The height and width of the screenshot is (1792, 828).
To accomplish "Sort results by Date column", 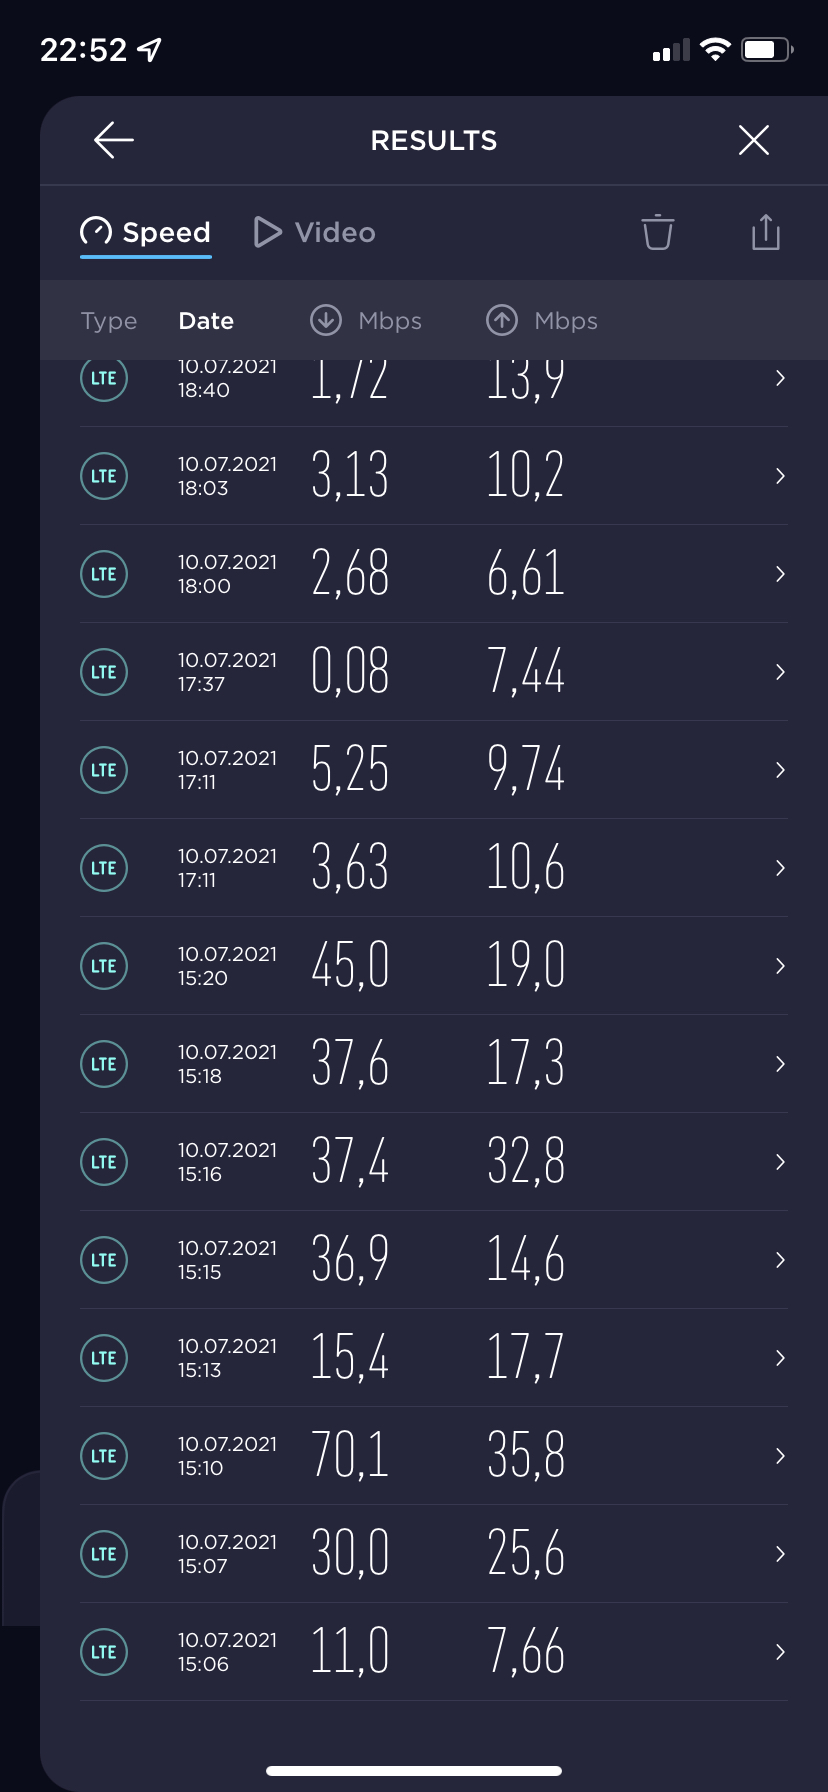I will (206, 321).
